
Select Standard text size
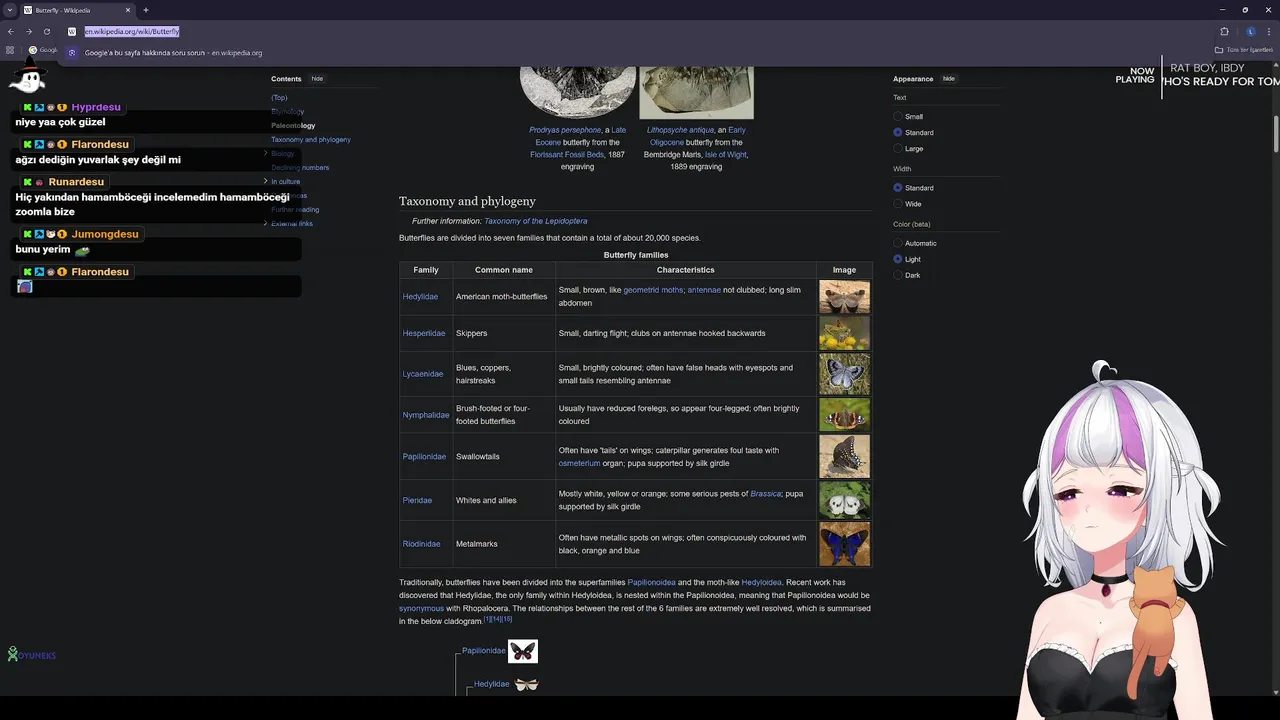pos(898,132)
